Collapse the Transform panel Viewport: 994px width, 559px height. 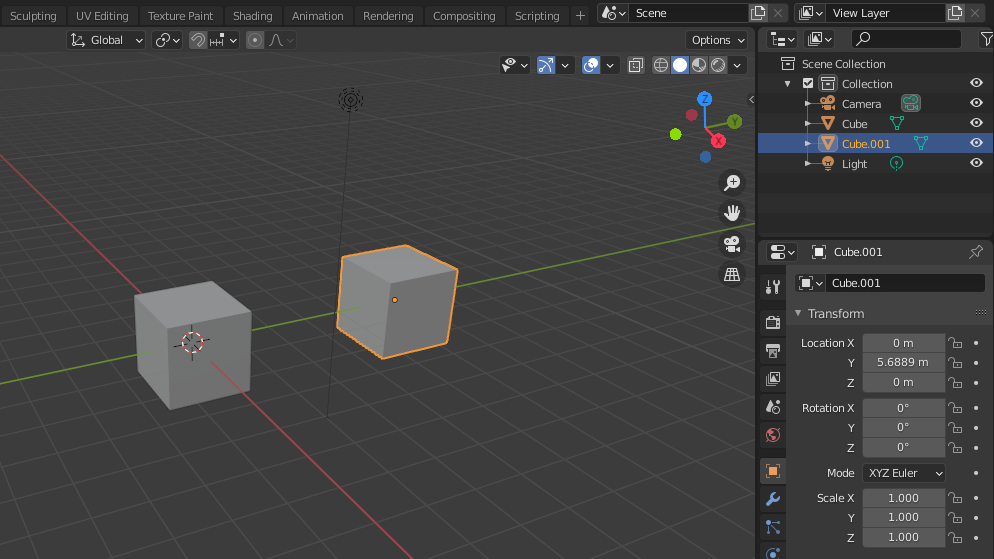click(x=798, y=313)
